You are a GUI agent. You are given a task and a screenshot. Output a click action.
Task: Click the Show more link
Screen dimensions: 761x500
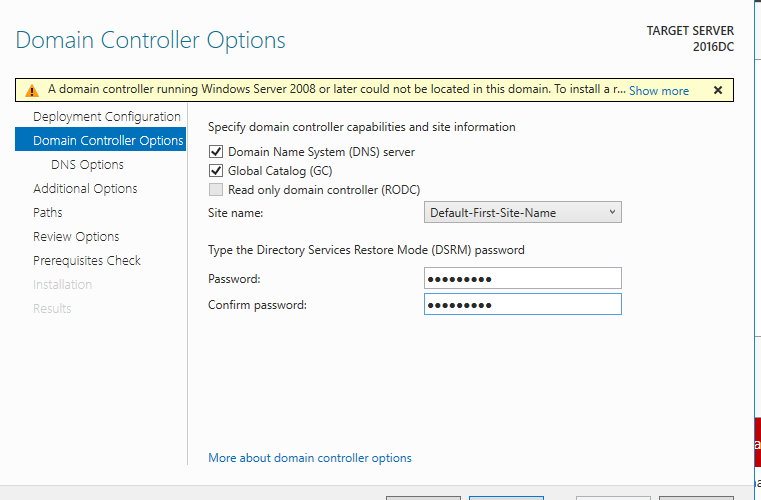tap(658, 91)
